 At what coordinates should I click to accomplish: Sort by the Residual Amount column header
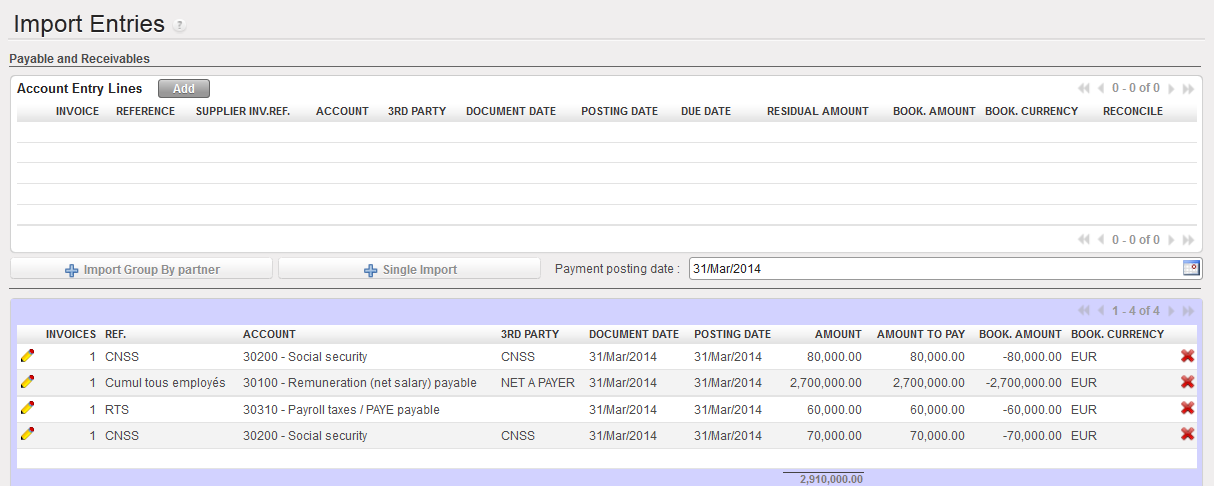click(817, 111)
